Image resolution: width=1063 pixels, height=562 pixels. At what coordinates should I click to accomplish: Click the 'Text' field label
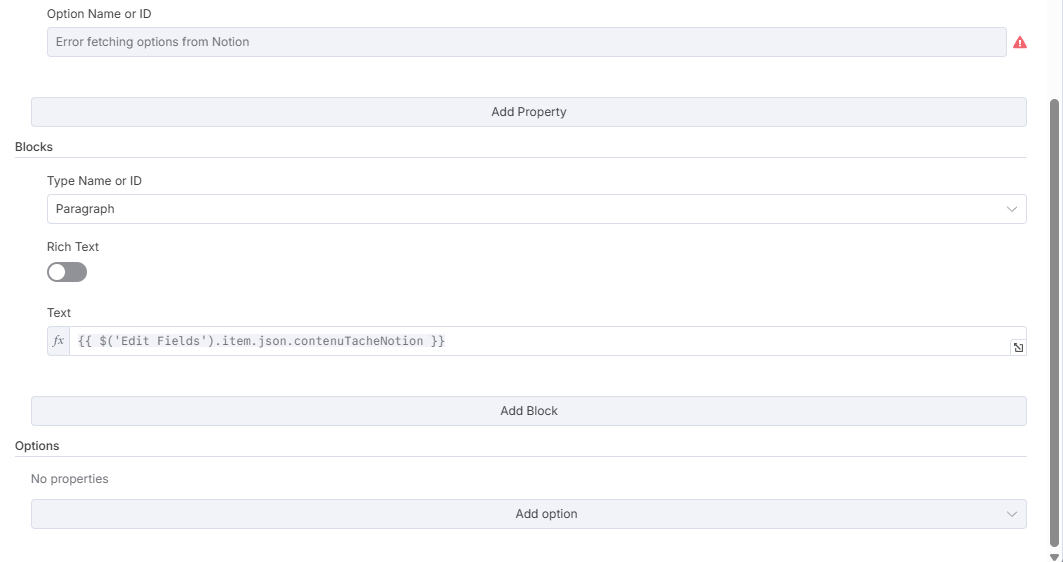click(x=59, y=313)
